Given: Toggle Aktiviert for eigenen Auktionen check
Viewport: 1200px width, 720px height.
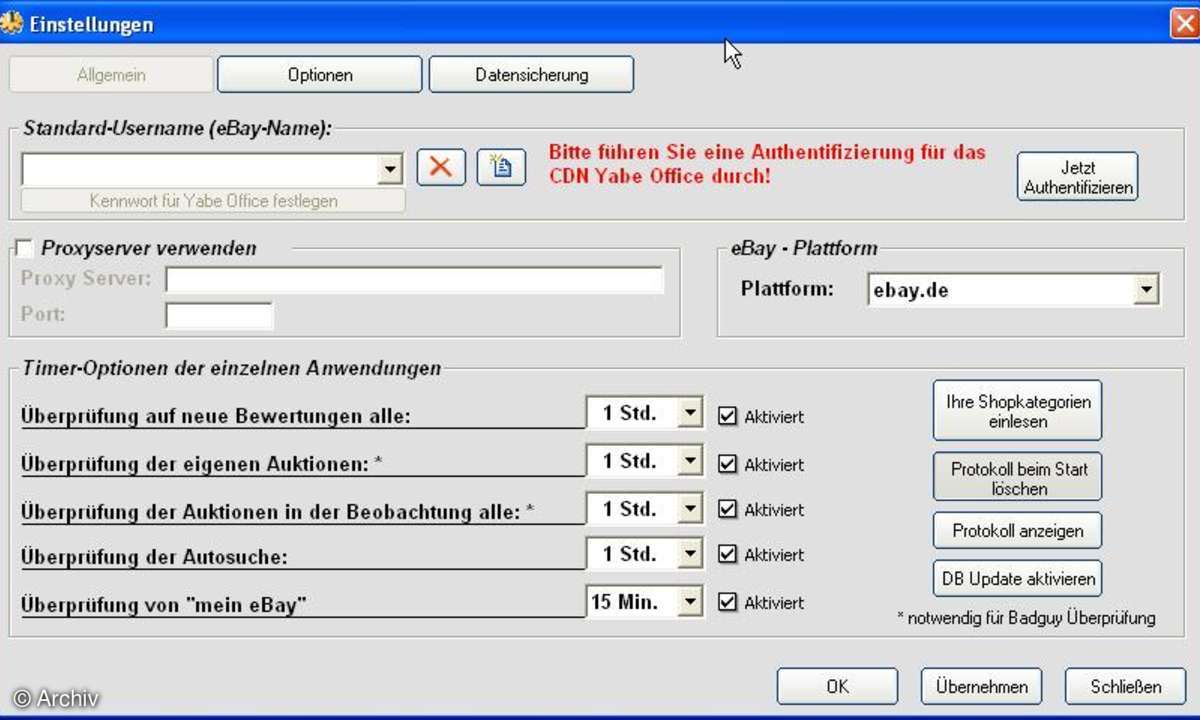Looking at the screenshot, I should click(x=727, y=464).
